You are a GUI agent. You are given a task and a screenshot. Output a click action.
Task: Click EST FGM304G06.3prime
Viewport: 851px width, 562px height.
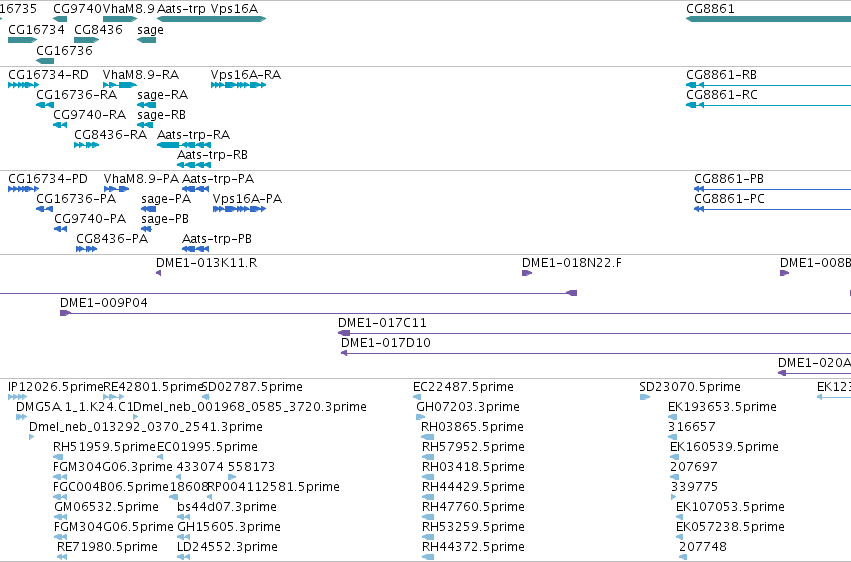pyautogui.click(x=60, y=477)
